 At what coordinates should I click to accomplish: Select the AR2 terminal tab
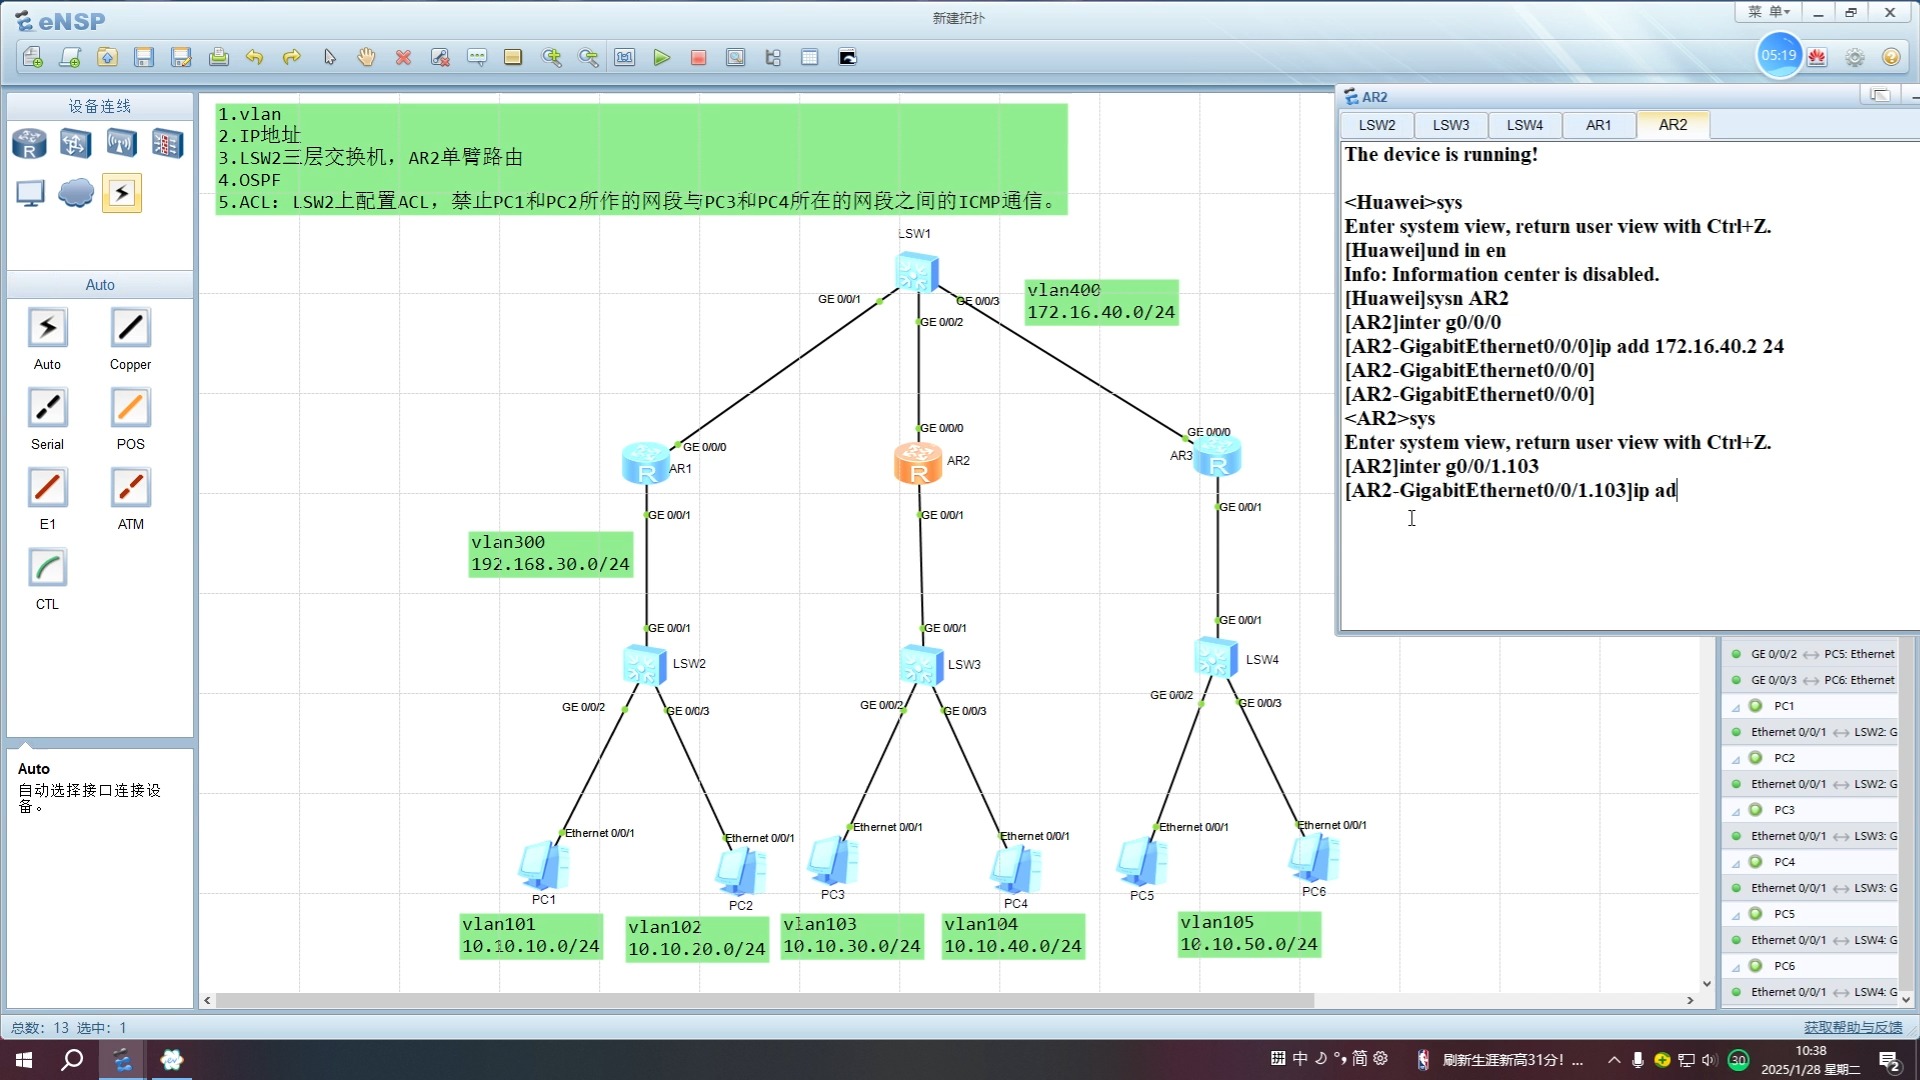(1673, 125)
